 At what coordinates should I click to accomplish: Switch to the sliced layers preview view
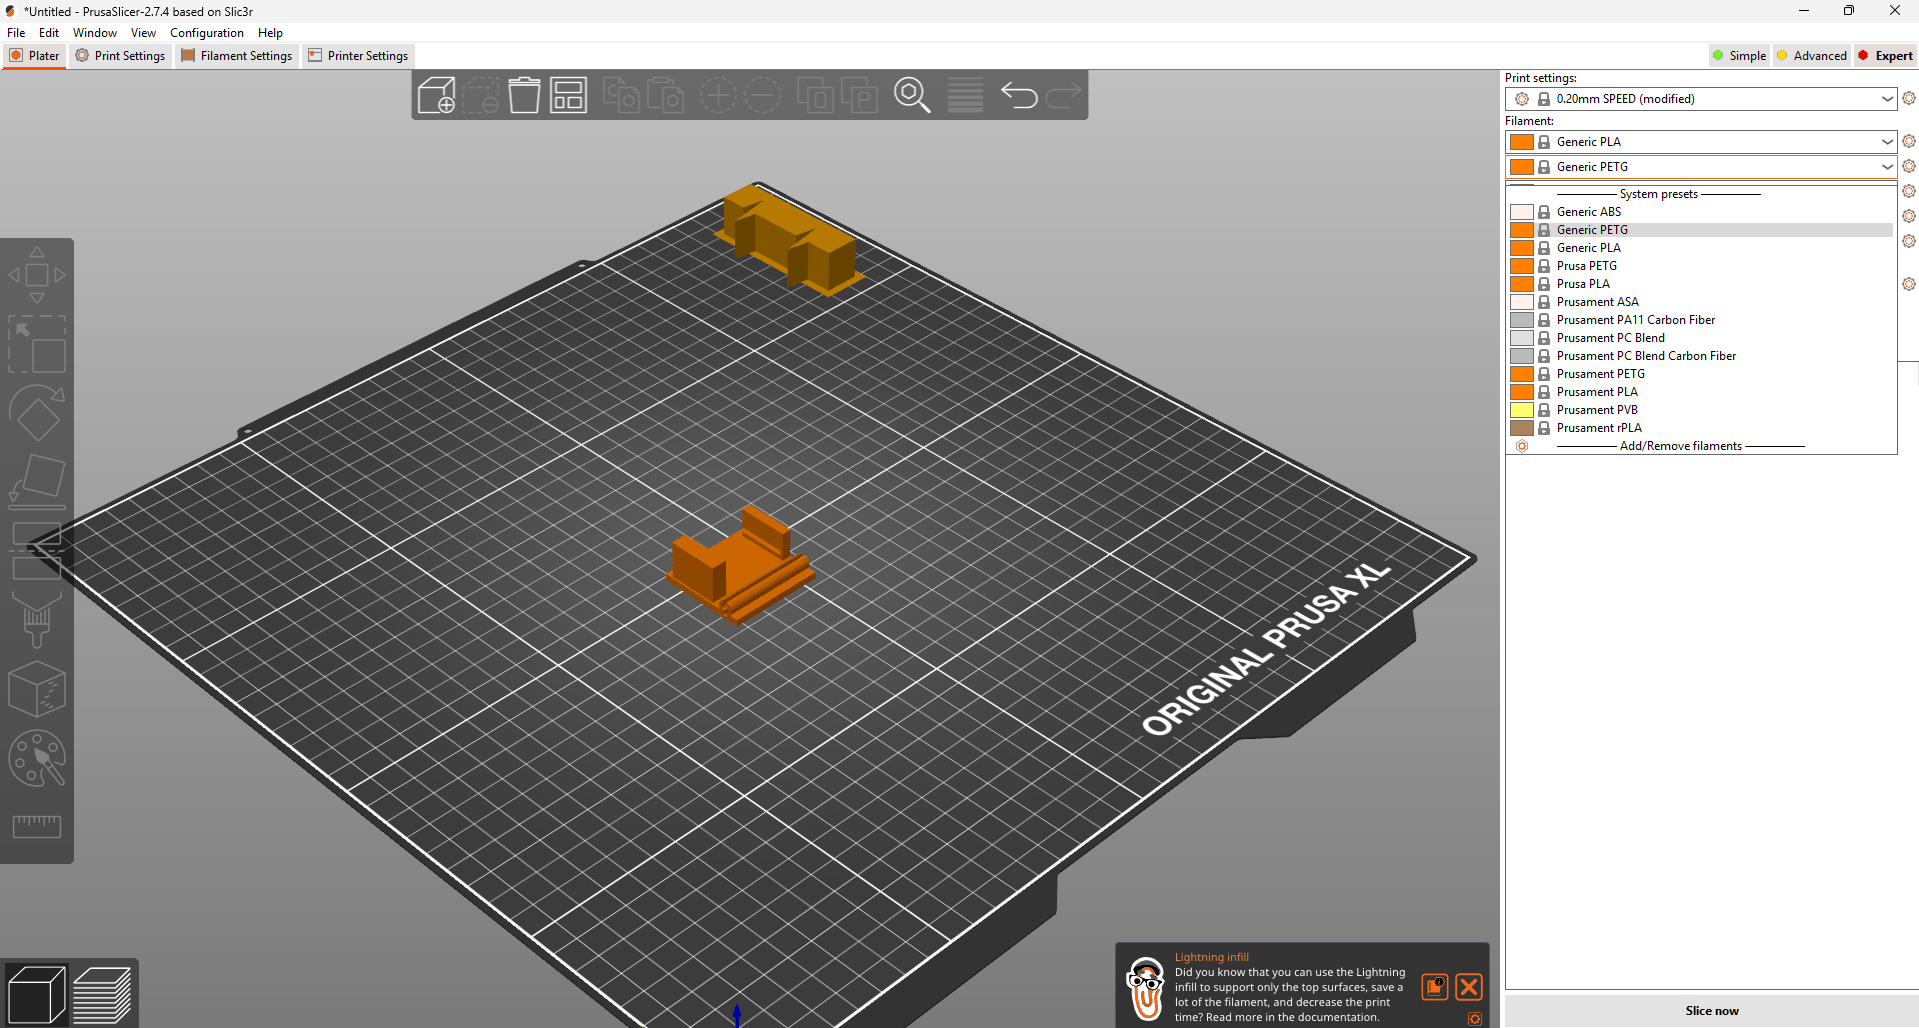(102, 995)
